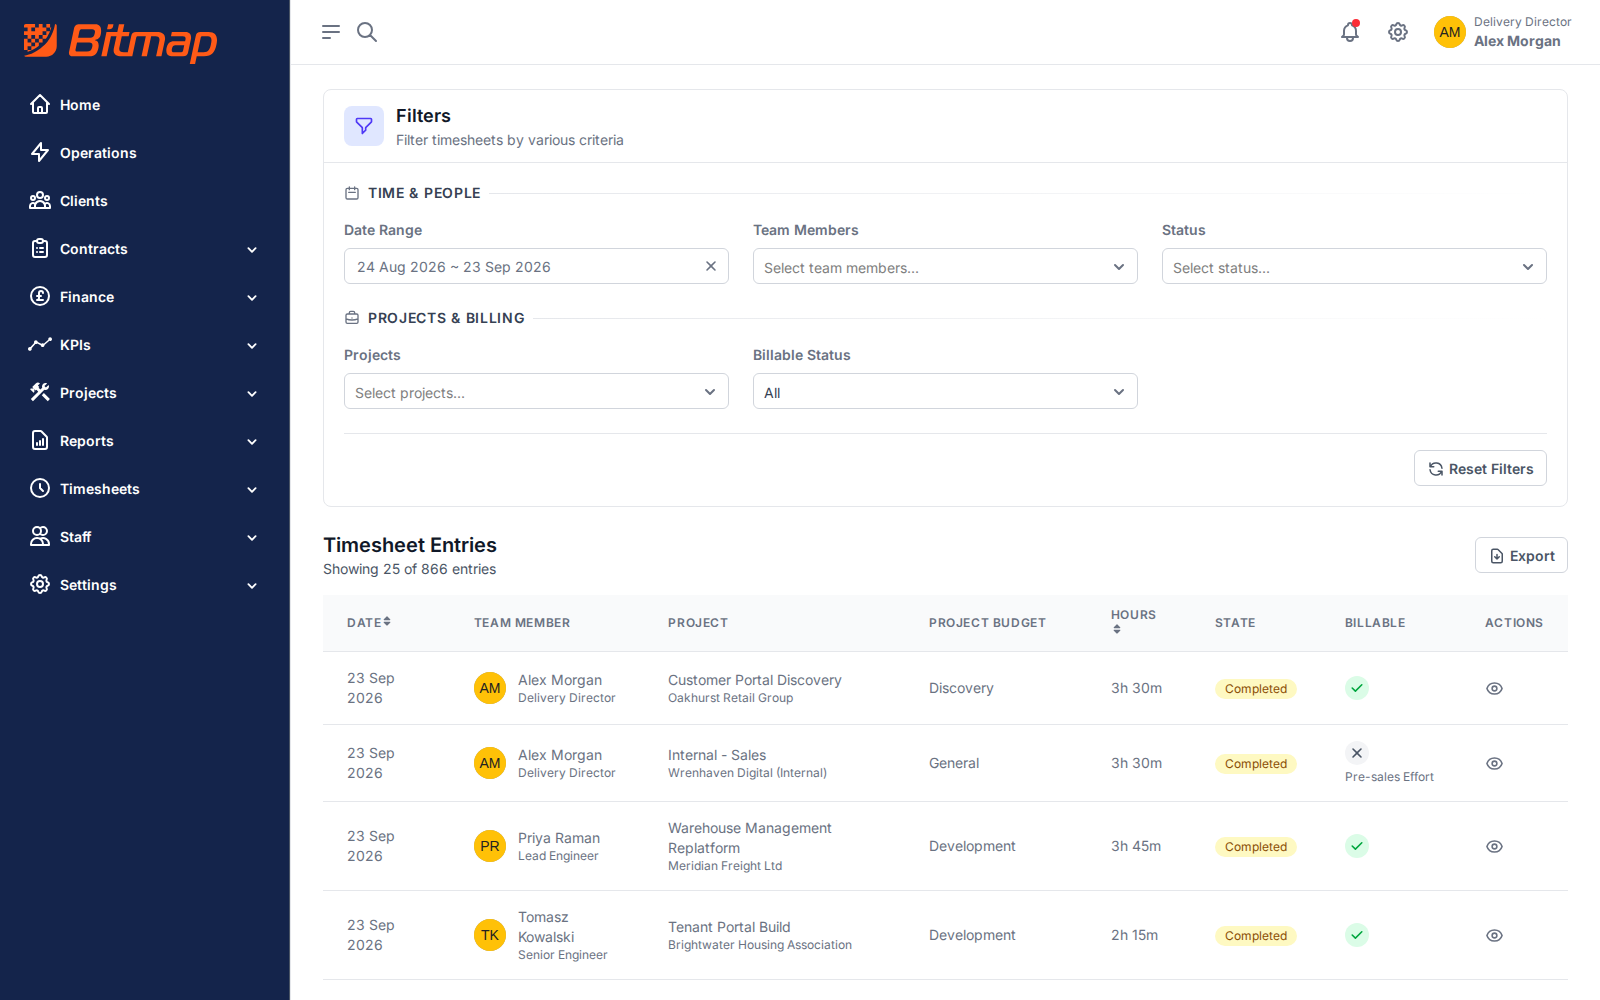Open notifications bell
Screen dimensions: 1600x1000
1350,32
